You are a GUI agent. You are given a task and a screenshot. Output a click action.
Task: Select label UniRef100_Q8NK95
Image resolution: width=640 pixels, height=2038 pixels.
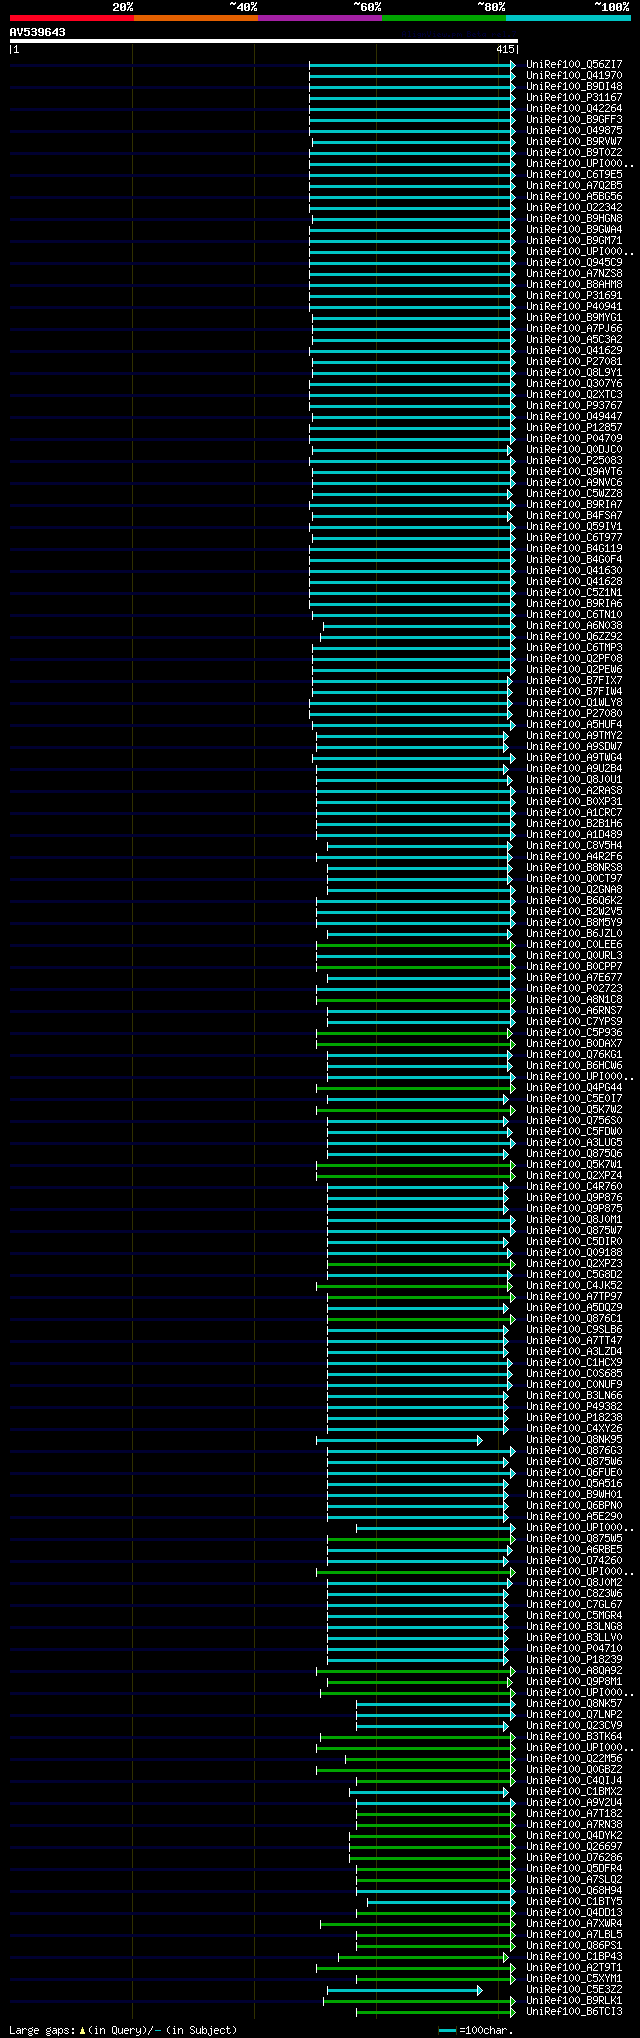[x=574, y=1439]
